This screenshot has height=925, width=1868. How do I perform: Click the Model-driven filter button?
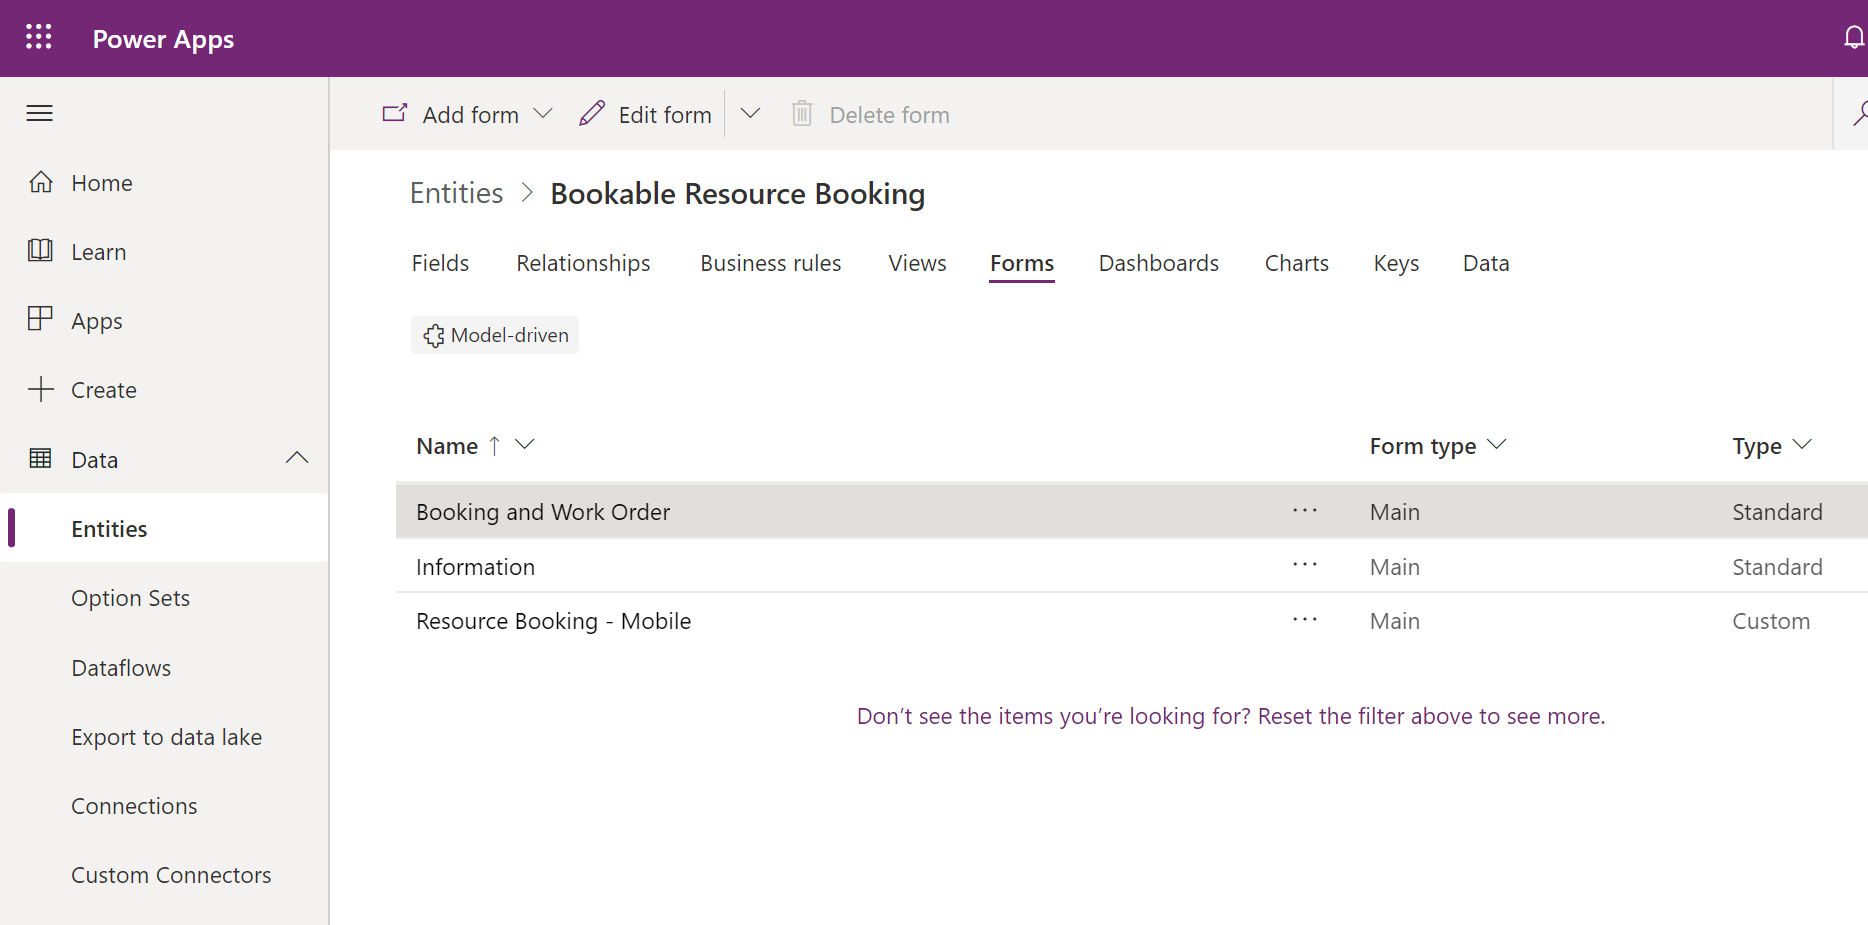coord(495,335)
